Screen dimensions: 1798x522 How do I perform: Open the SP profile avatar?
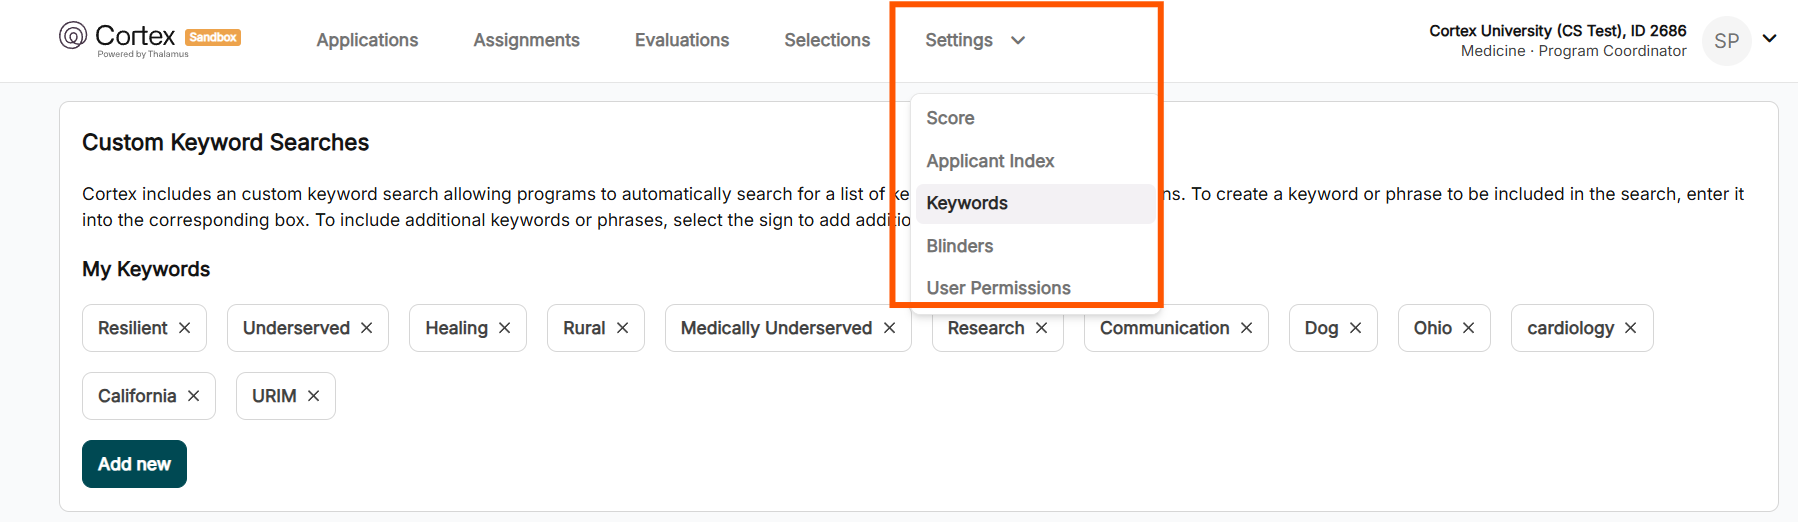[x=1727, y=41]
